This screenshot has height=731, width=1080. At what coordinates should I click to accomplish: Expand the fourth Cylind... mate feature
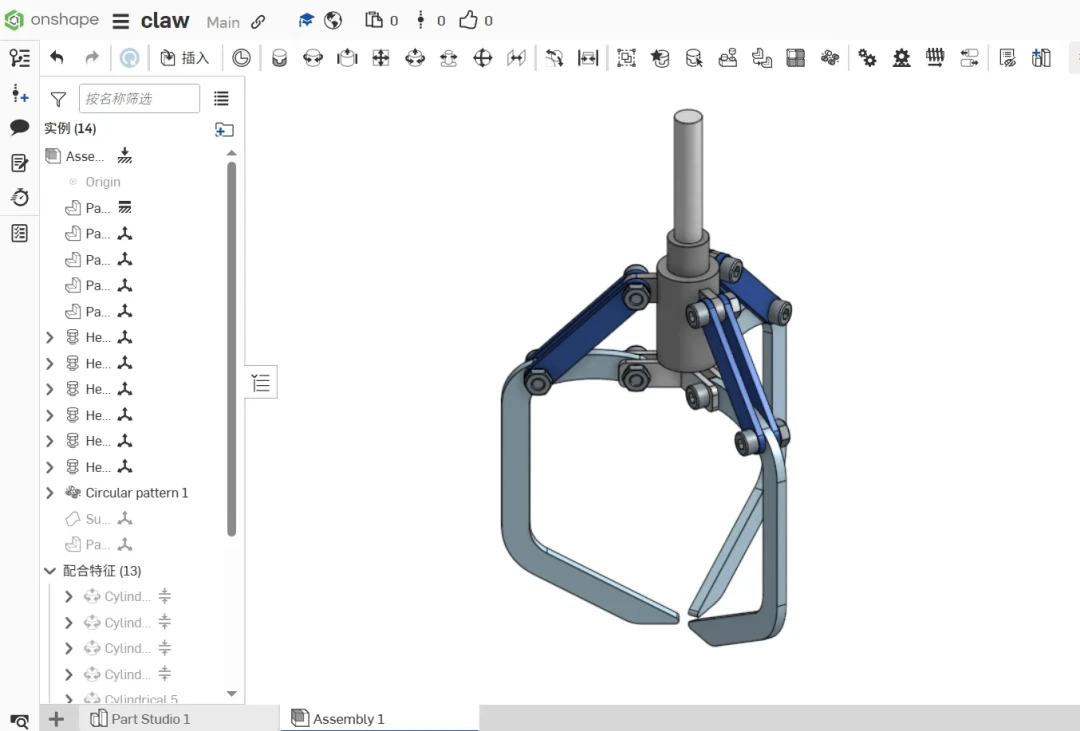coord(68,675)
